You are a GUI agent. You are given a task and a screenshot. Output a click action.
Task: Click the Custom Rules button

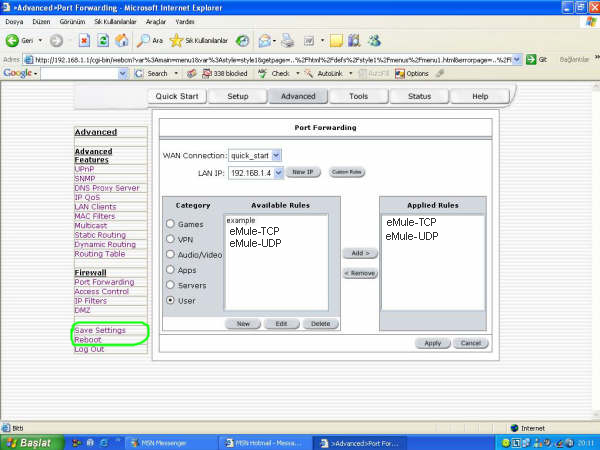[347, 172]
